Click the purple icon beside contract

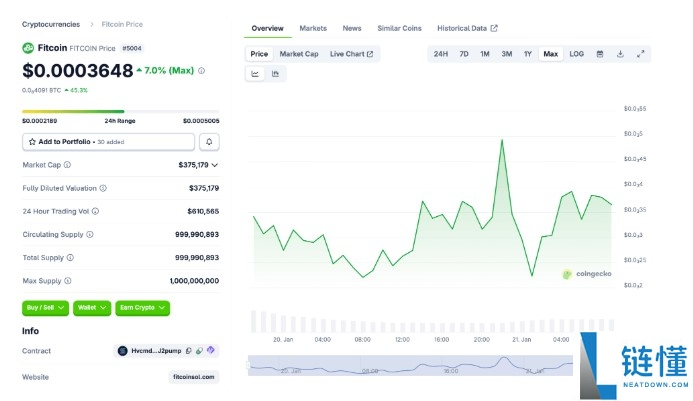[211, 350]
